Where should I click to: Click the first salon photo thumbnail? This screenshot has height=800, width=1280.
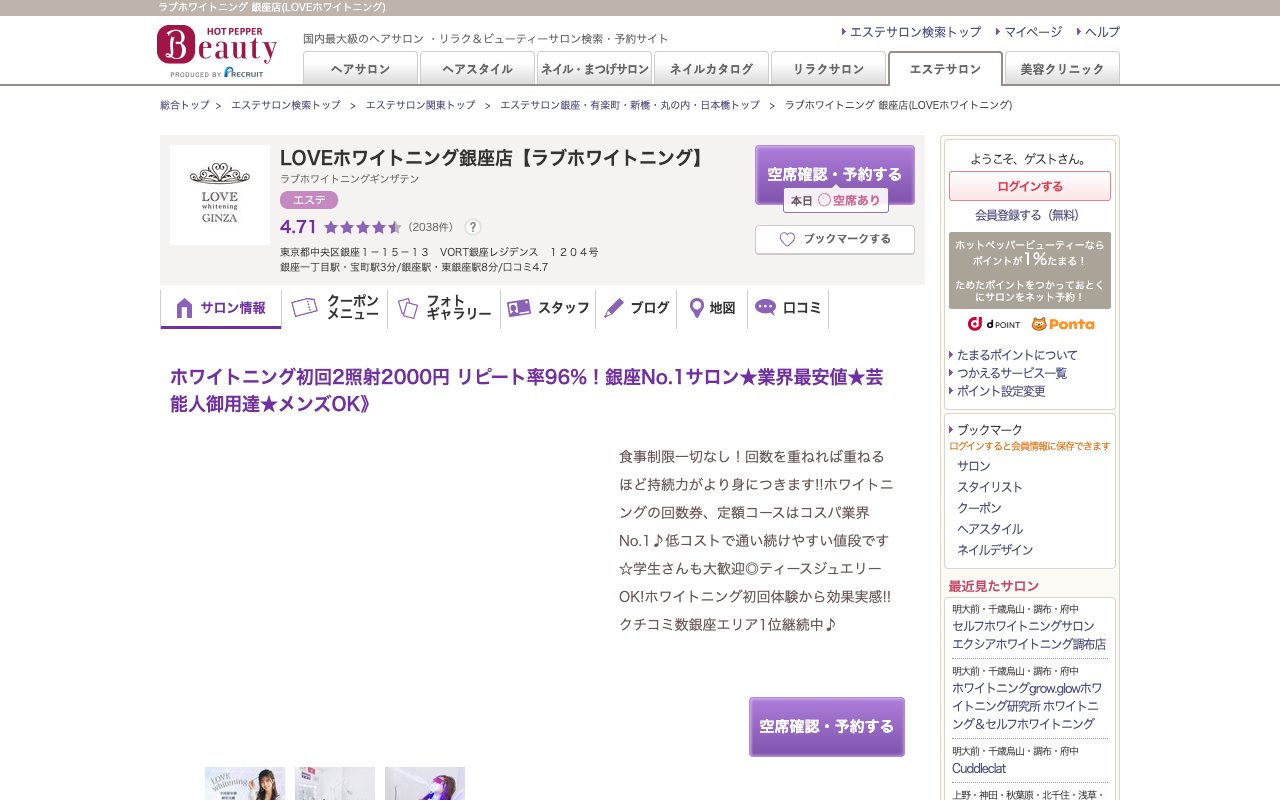(244, 784)
